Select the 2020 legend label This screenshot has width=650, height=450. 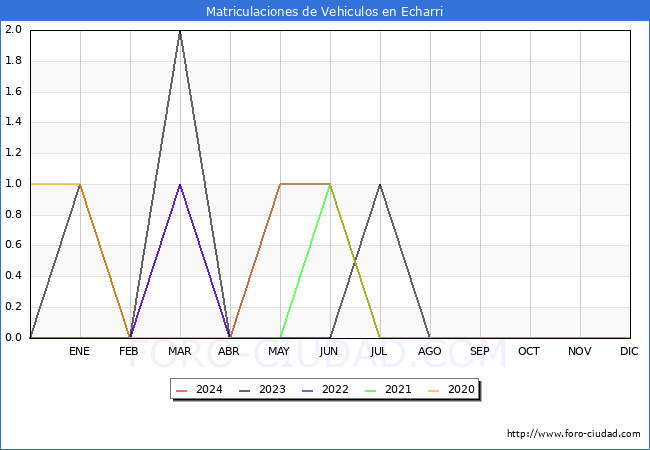(x=461, y=390)
